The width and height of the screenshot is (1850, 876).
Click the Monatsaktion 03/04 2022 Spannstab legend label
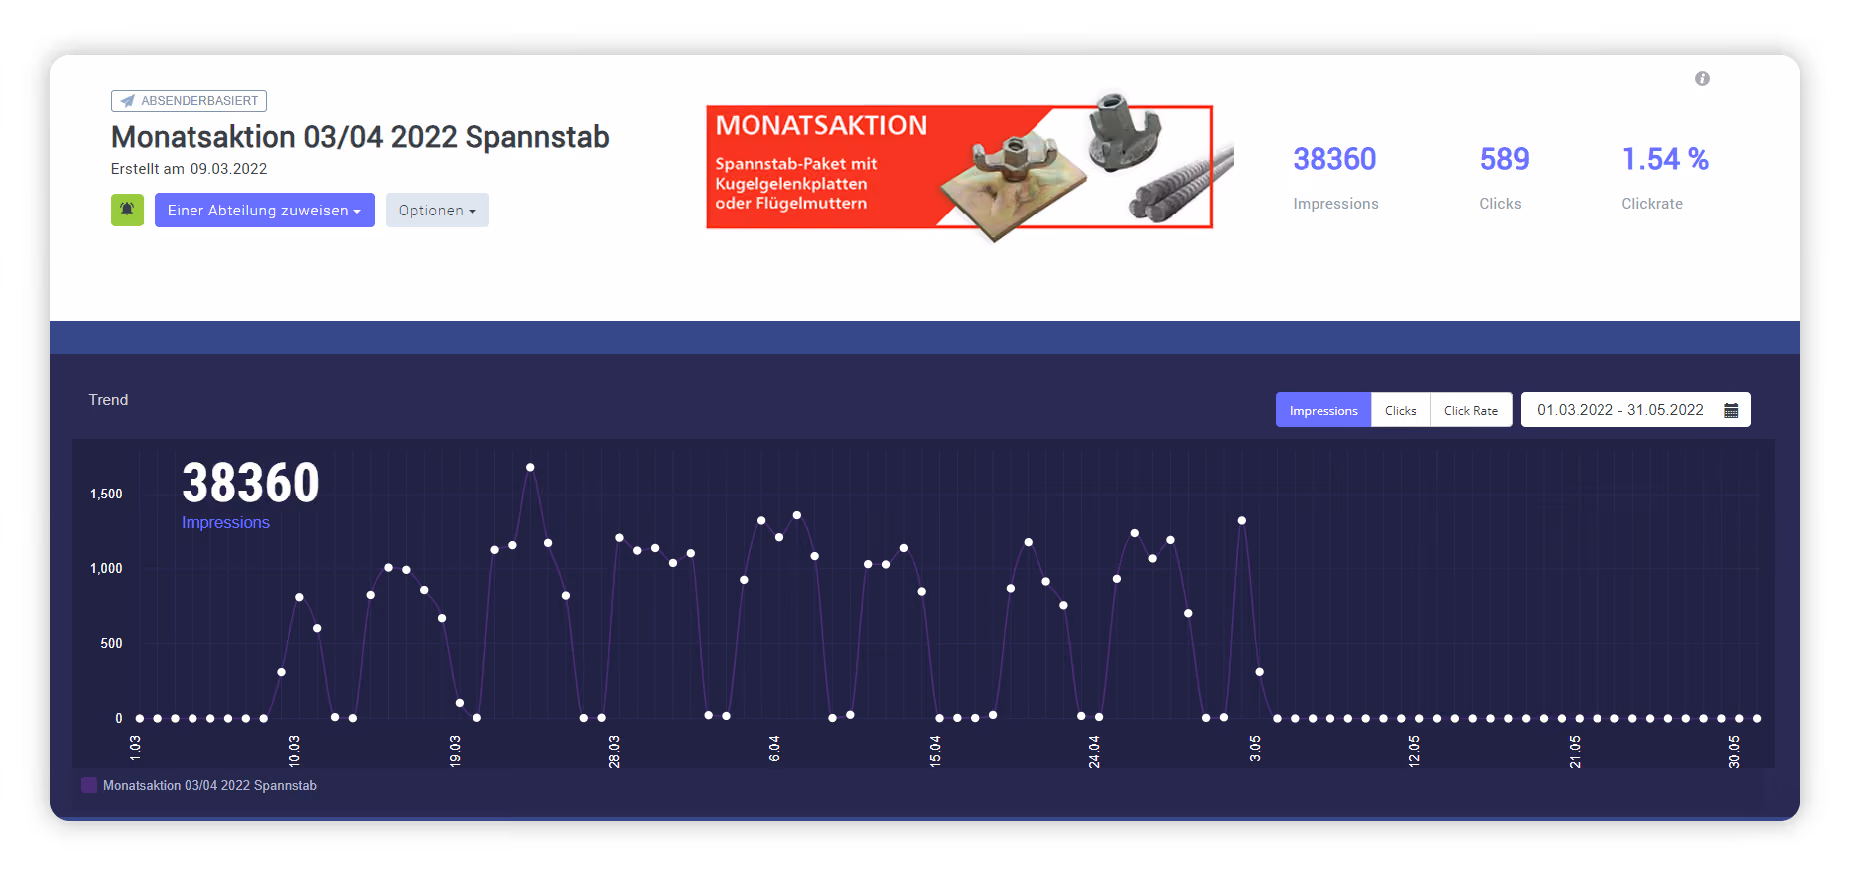(x=210, y=786)
